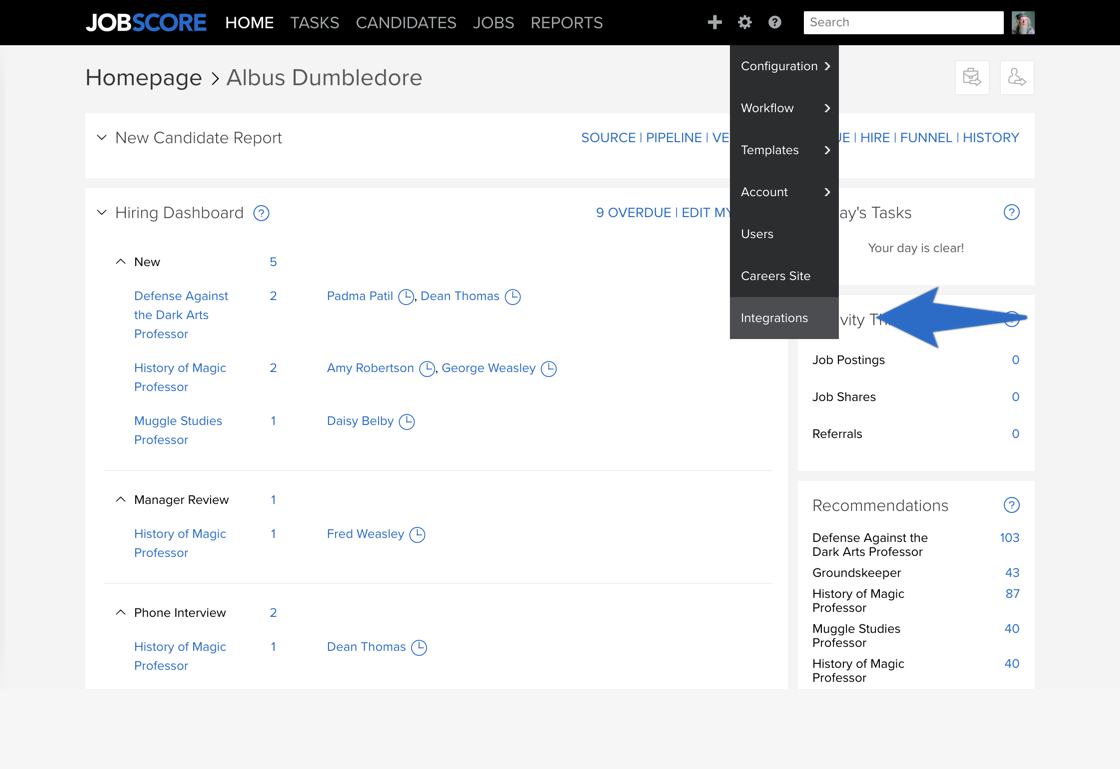This screenshot has width=1120, height=769.
Task: Expand the Account submenu
Action: 784,192
